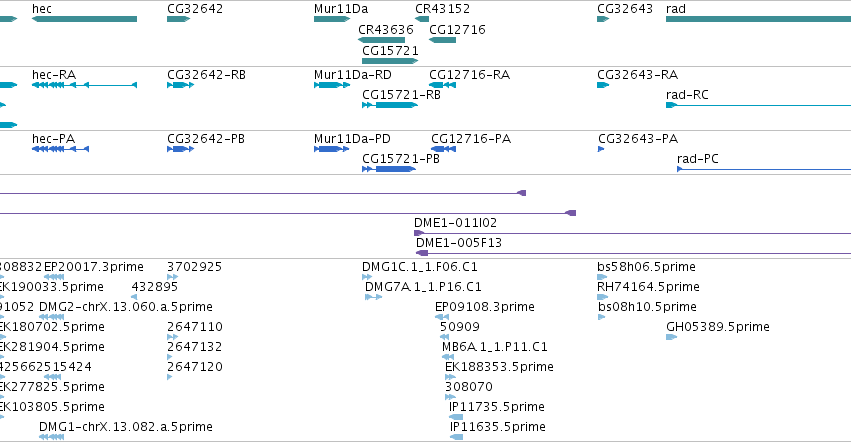Select the CR43636 gene bar
Image resolution: width=851 pixels, height=442 pixels.
pos(382,40)
